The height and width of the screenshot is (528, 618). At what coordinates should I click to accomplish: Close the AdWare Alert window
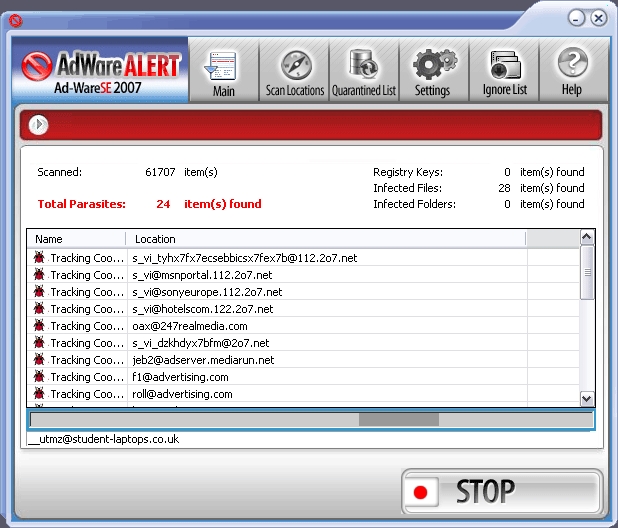point(599,18)
